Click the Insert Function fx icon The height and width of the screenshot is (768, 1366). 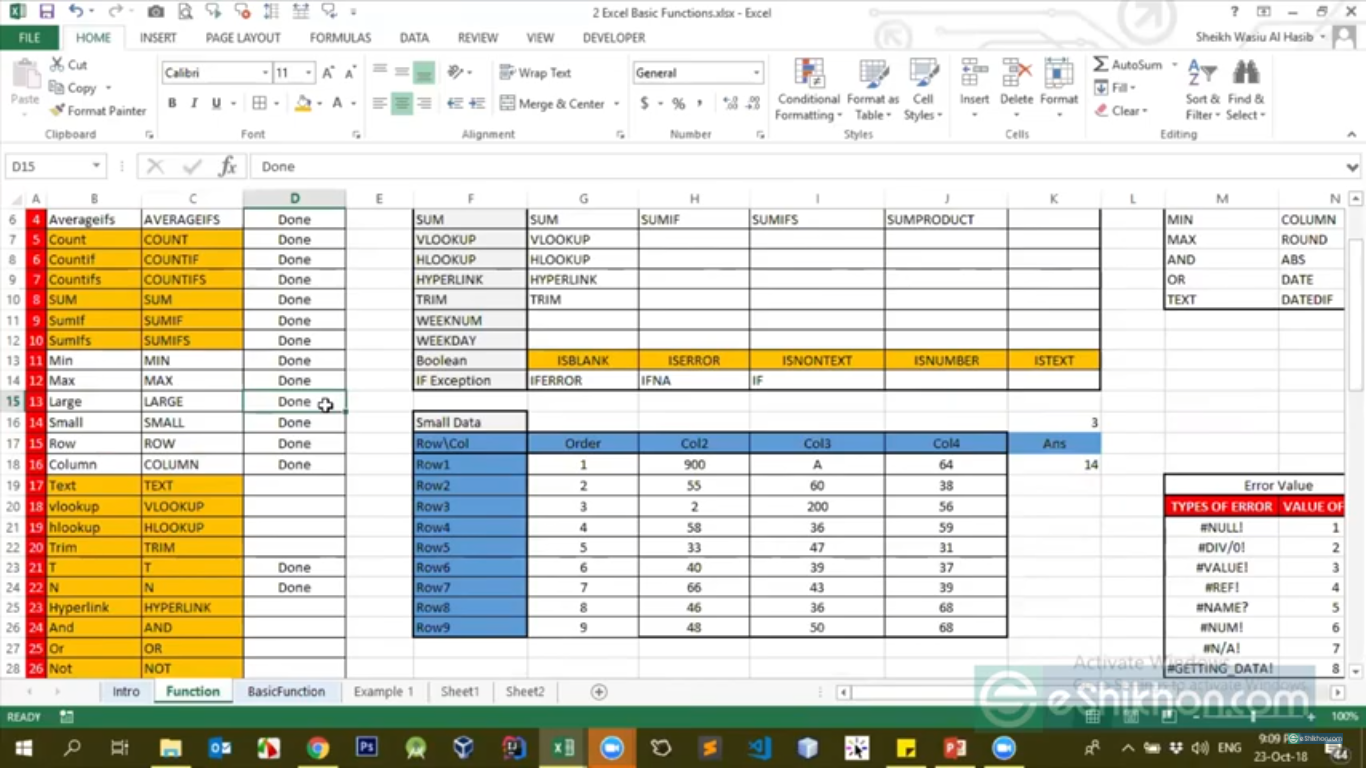coord(227,167)
